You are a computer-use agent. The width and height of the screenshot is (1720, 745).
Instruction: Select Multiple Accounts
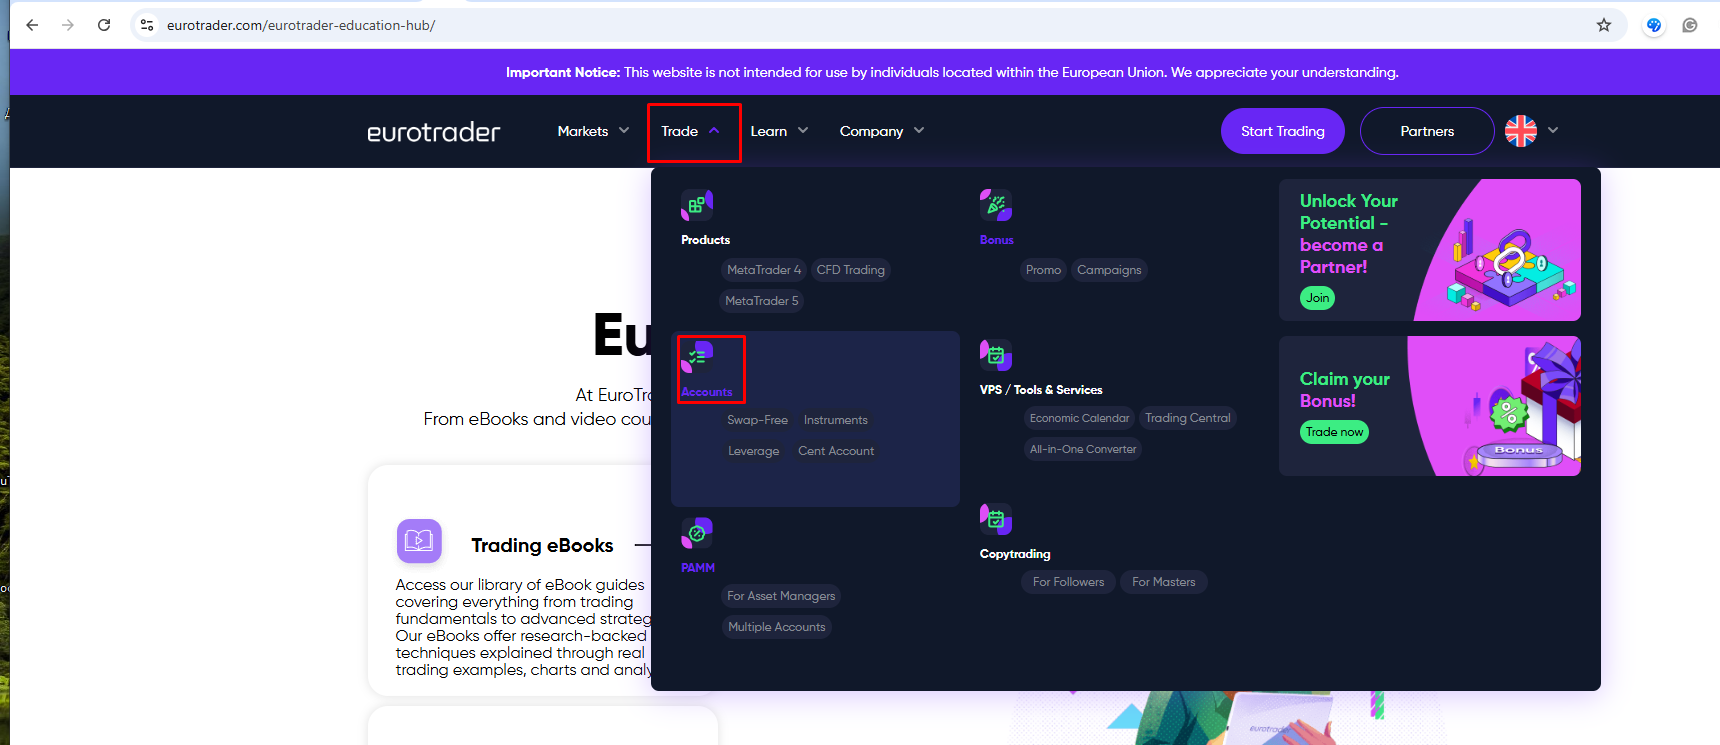point(777,627)
